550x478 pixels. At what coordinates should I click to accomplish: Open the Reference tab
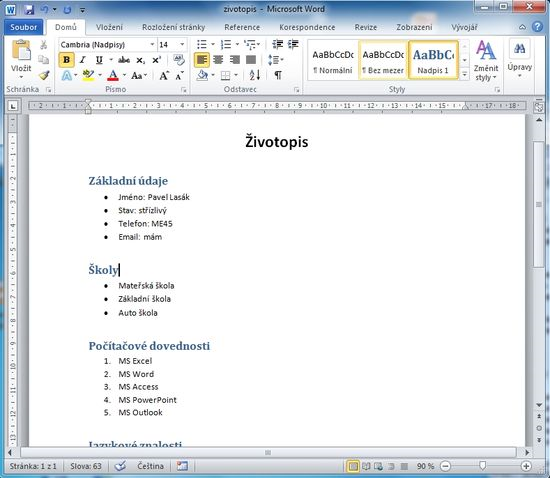click(242, 27)
